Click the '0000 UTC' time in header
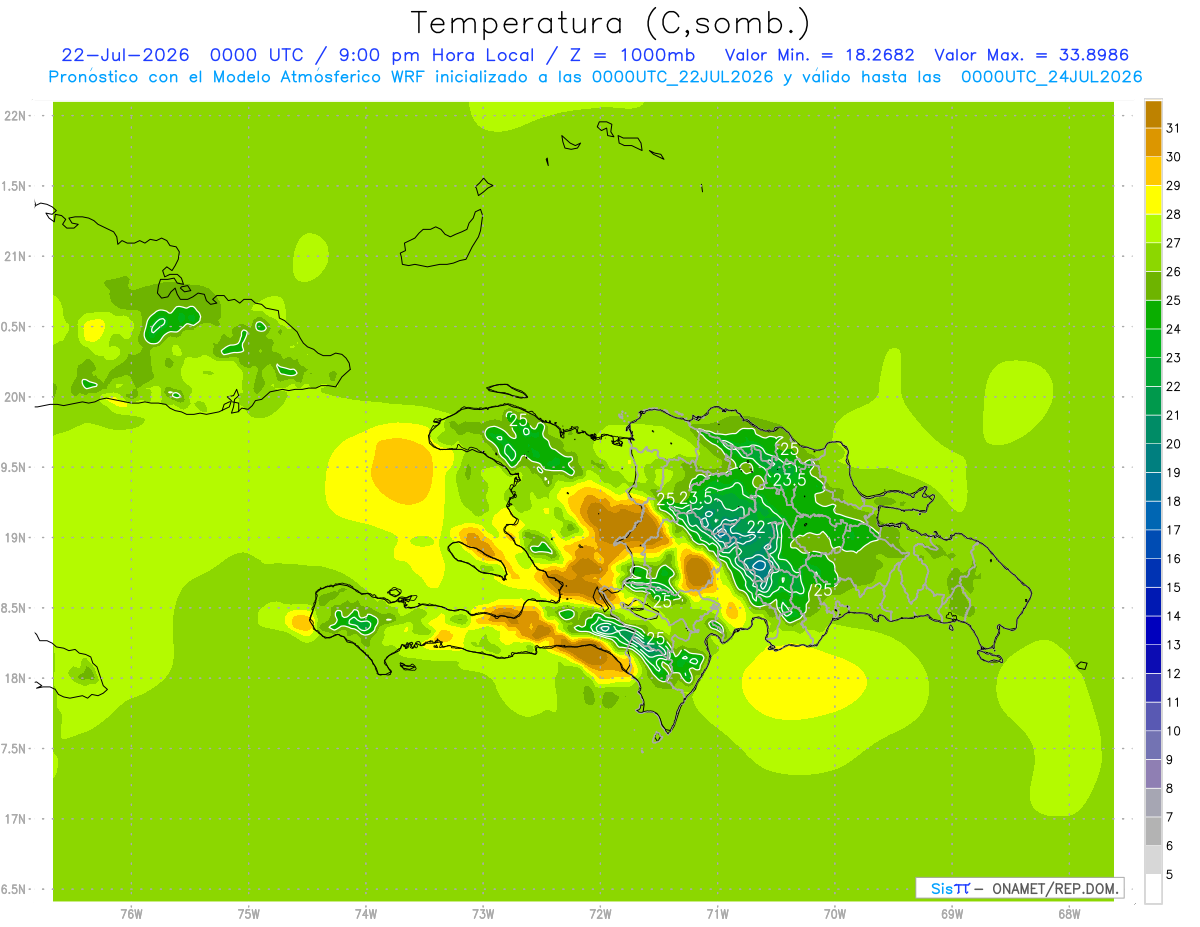The height and width of the screenshot is (927, 1200). coord(255,55)
